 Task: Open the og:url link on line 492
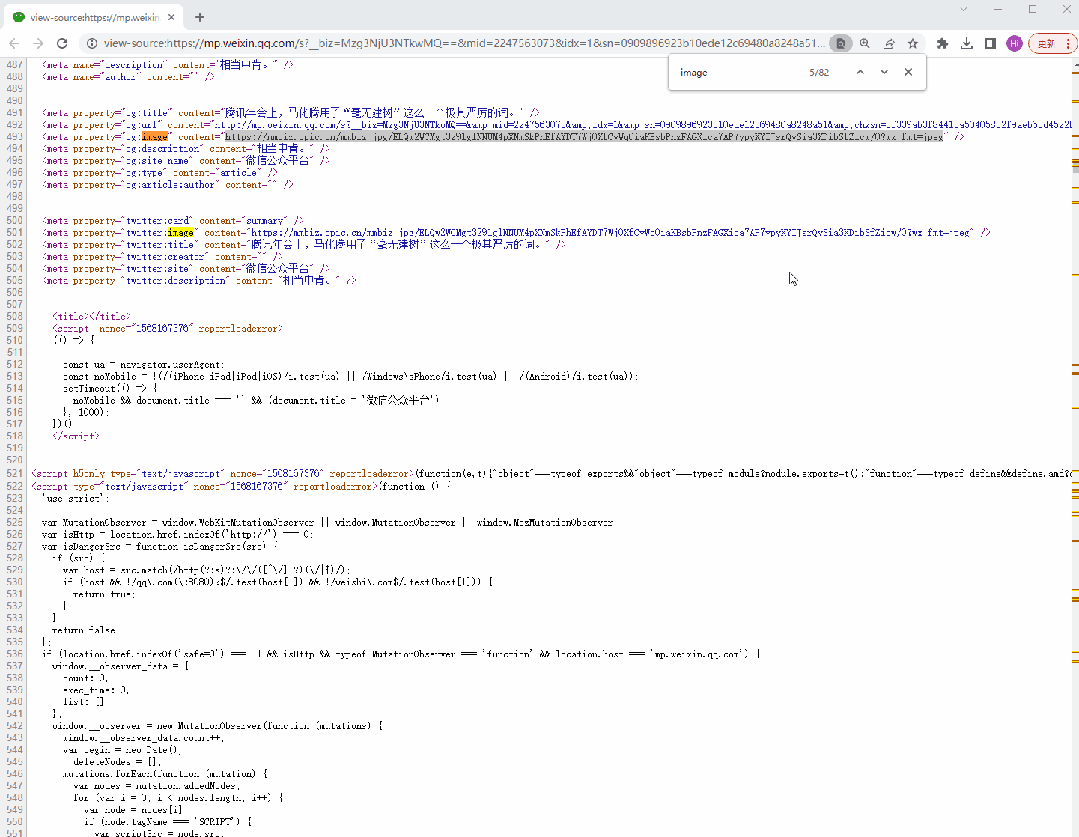coord(643,125)
